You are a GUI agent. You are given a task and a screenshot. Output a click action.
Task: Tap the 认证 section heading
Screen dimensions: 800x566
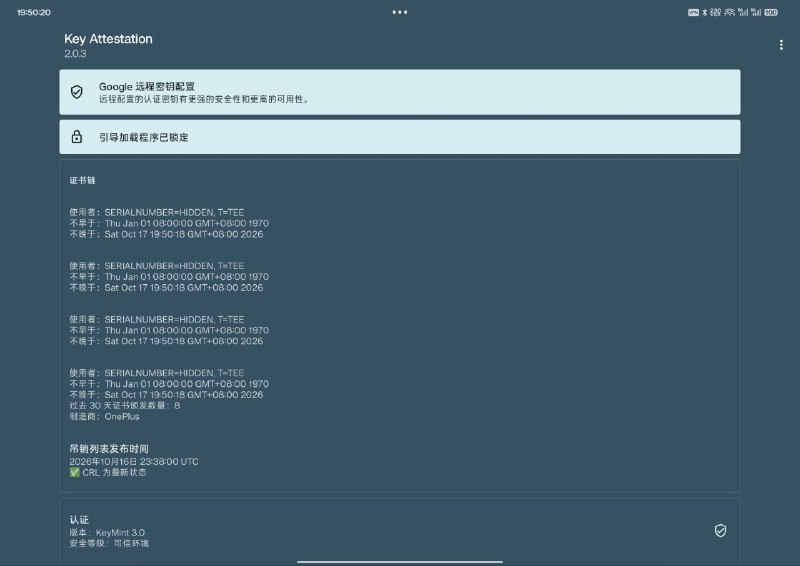tap(79, 520)
